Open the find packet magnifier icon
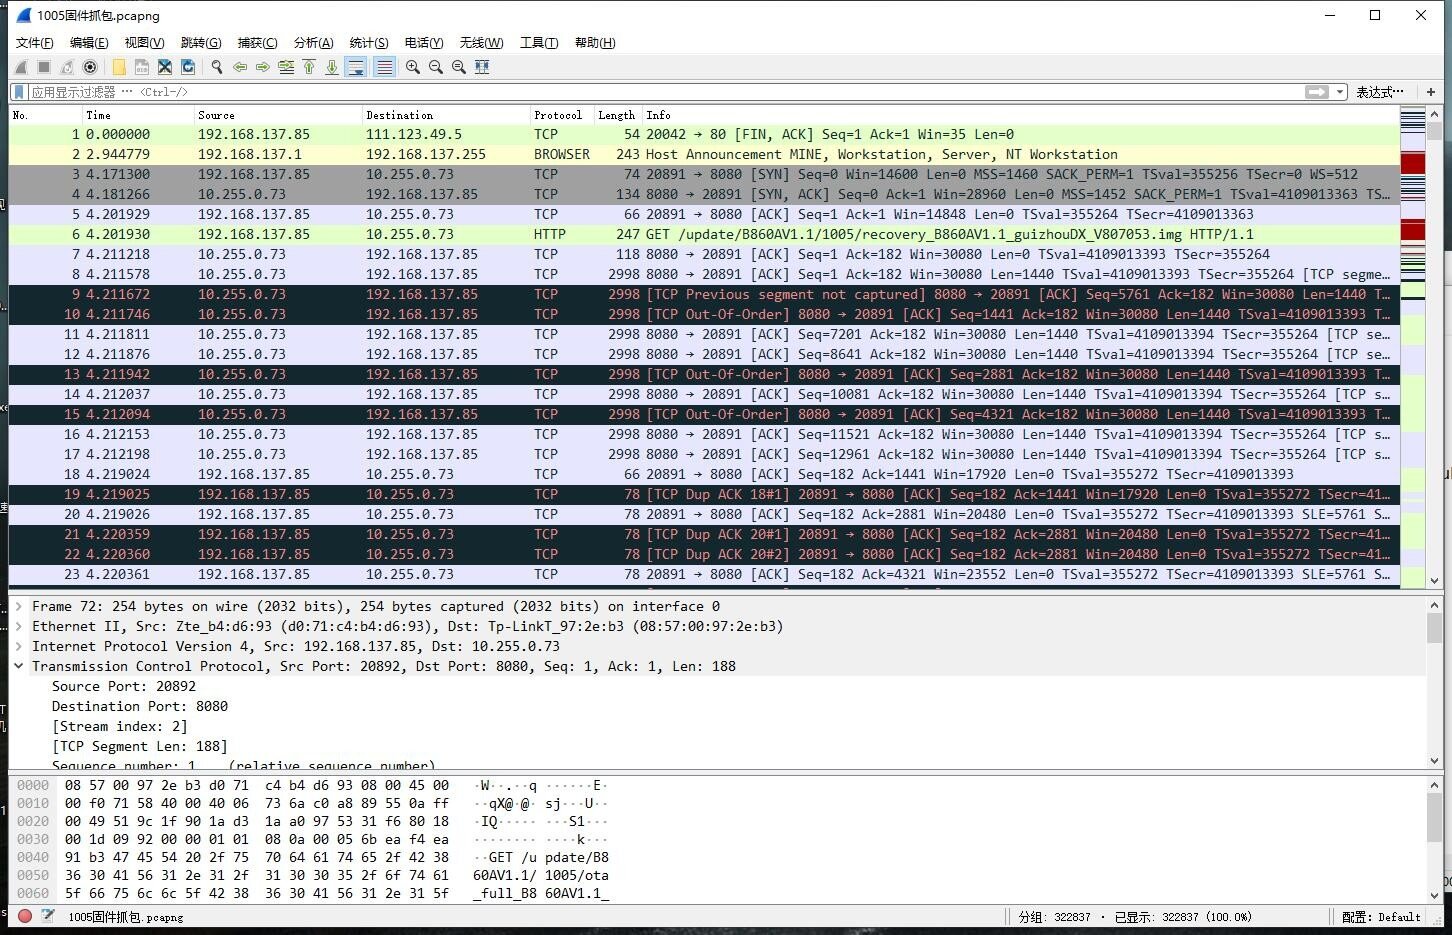Screen dimensions: 1452x935 [216, 67]
